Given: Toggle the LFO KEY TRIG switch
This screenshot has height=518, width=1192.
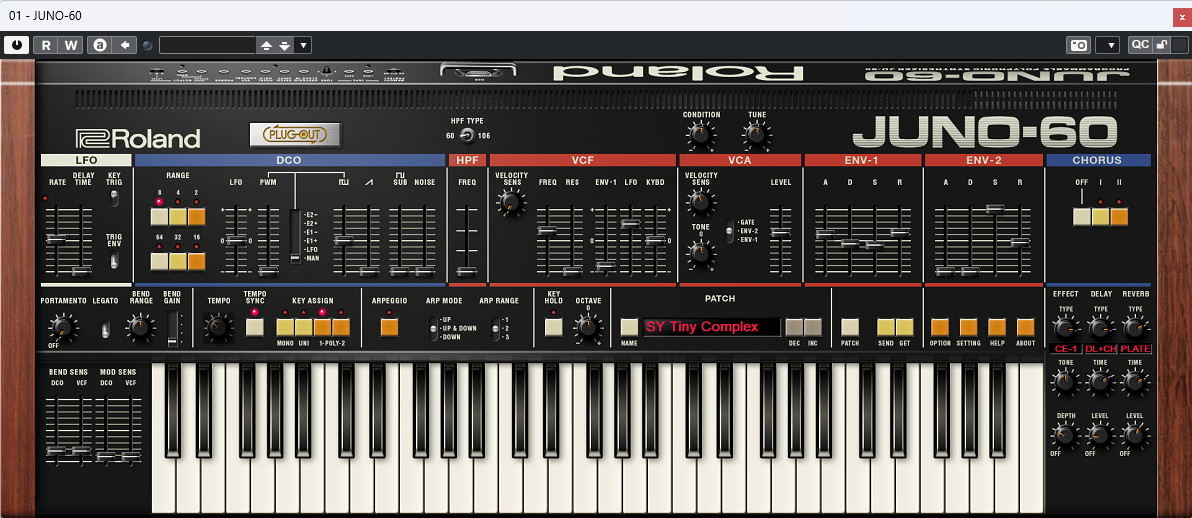Looking at the screenshot, I should 114,198.
